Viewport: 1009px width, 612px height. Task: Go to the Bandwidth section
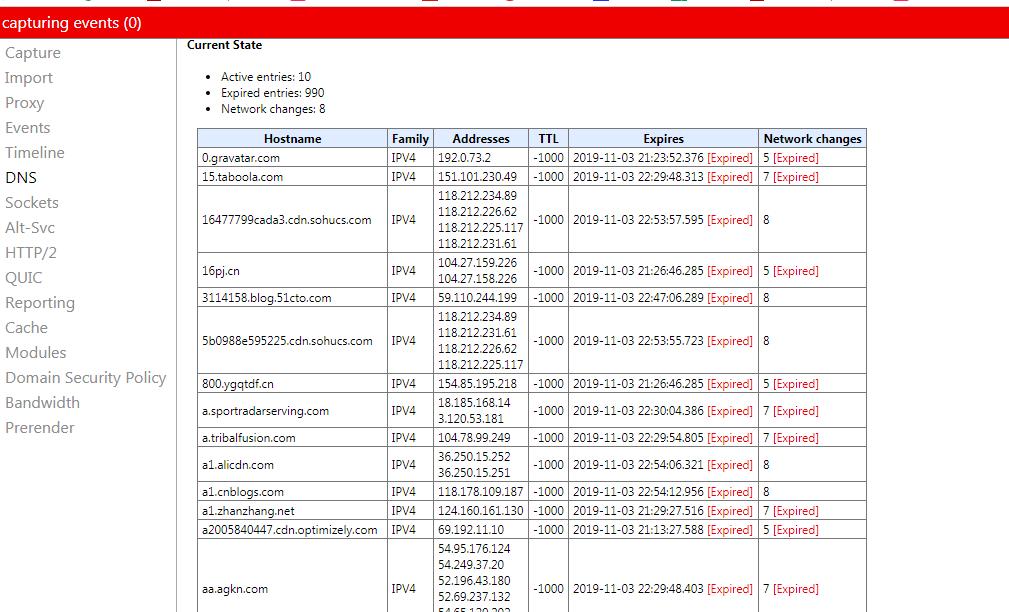point(42,403)
